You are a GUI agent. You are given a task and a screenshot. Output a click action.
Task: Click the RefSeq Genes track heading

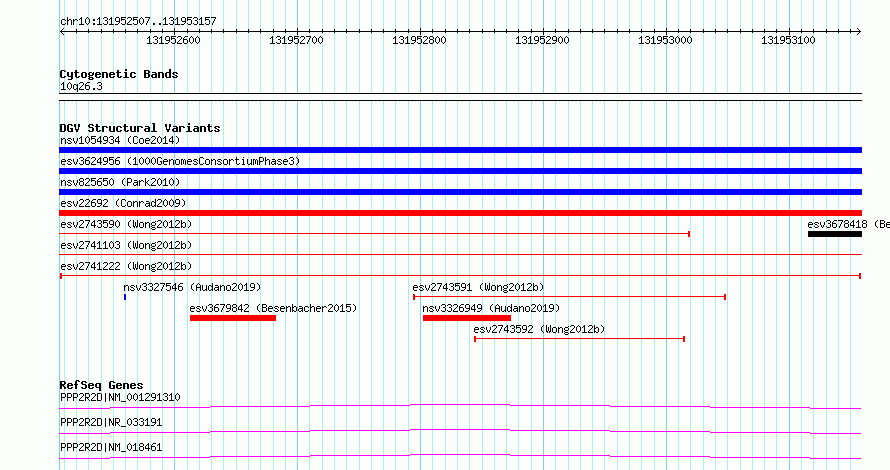click(101, 385)
